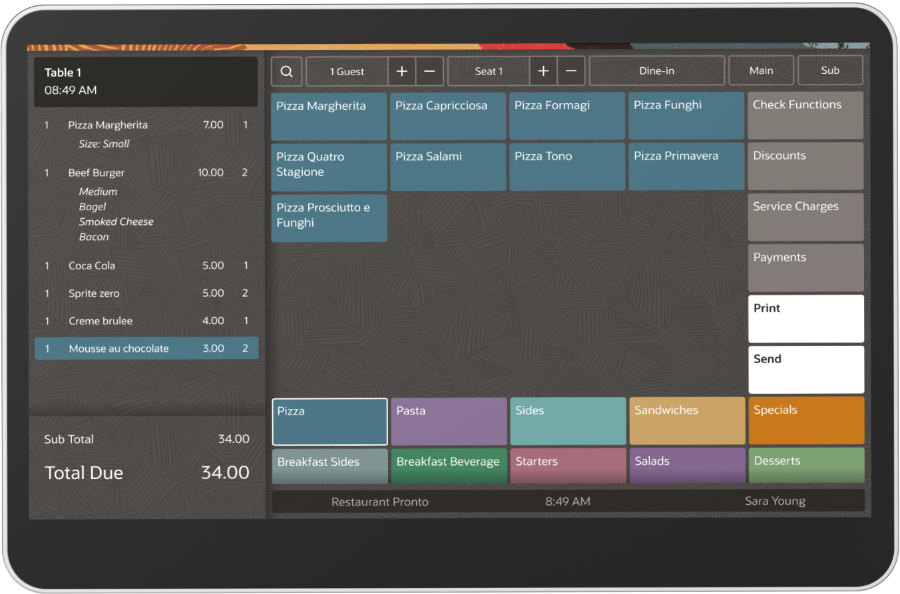Select the Bacon modifier line
Viewport: 900px width, 594px height.
94,236
